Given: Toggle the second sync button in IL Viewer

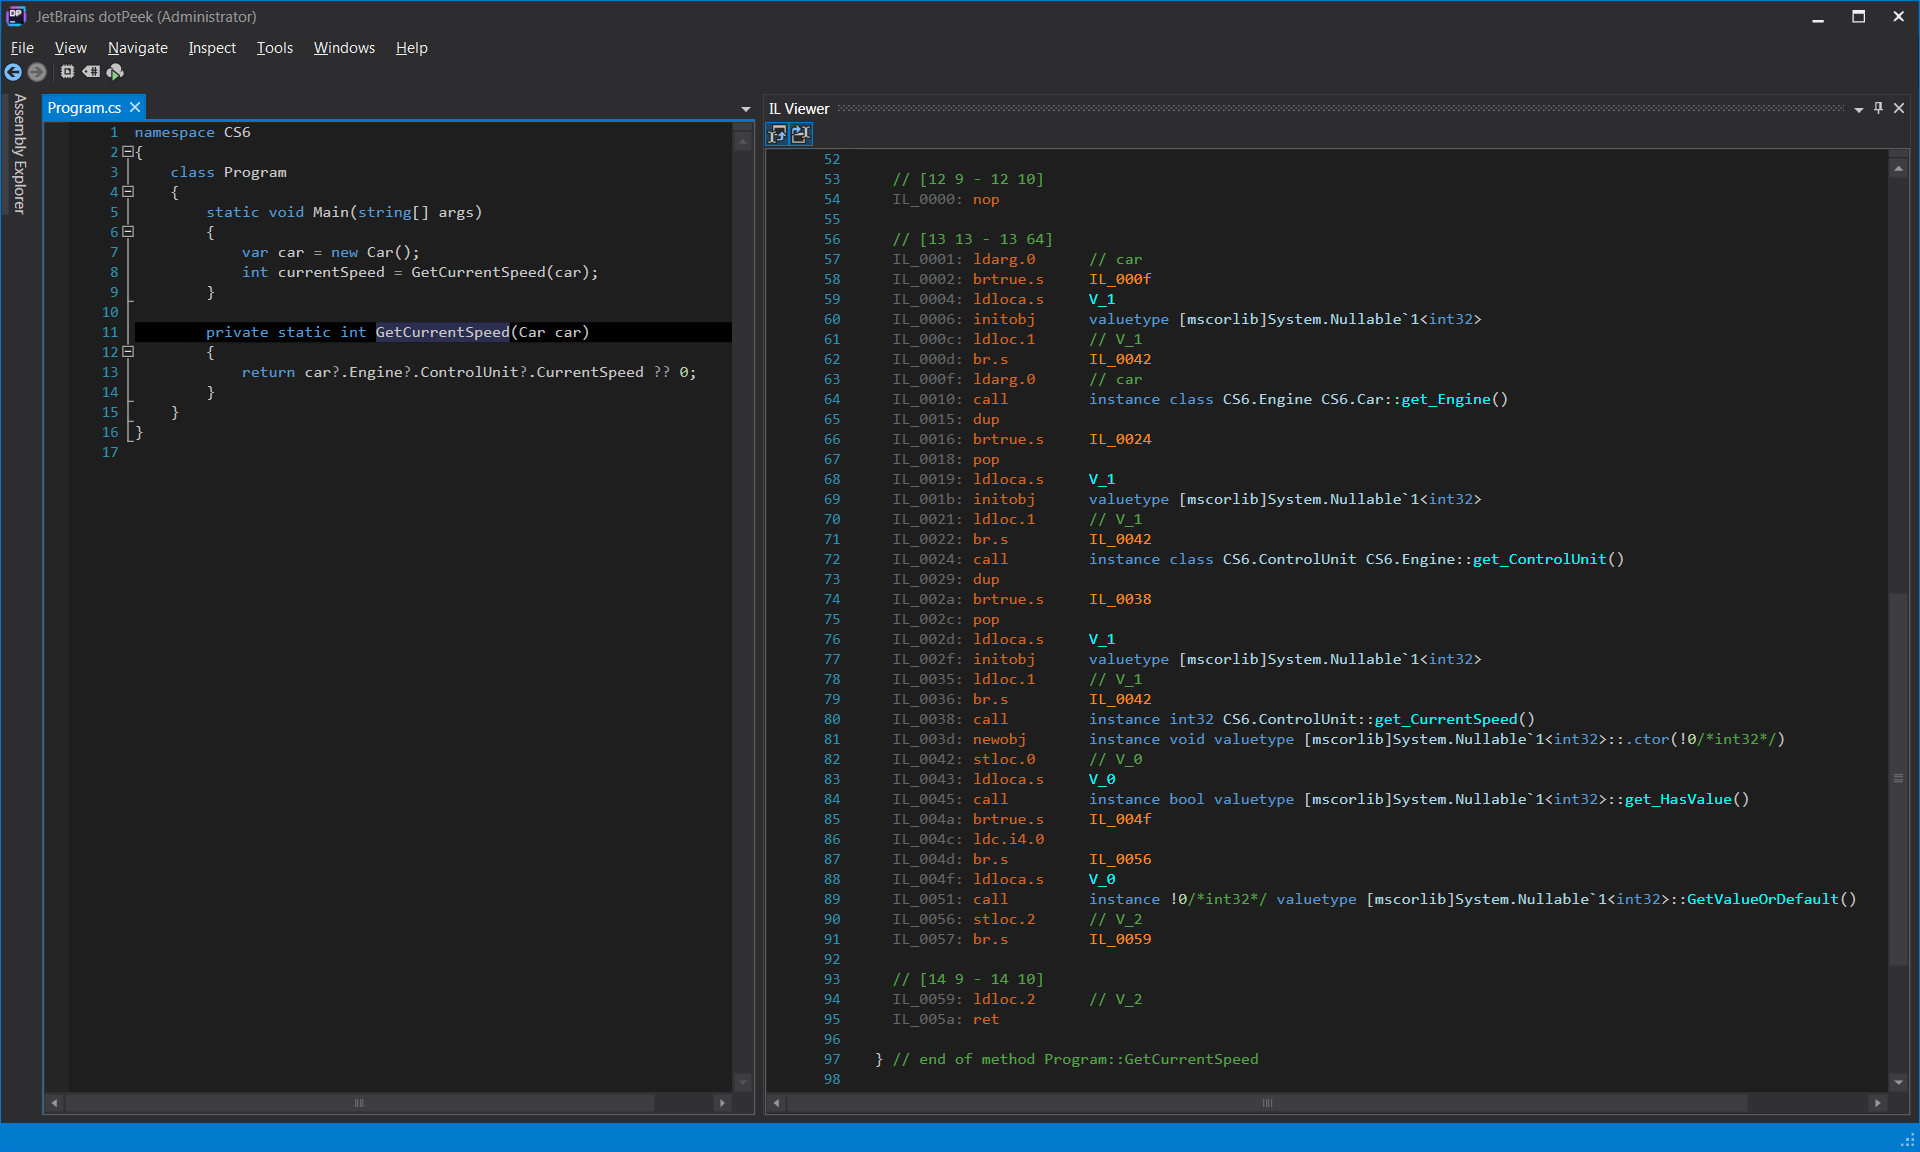Looking at the screenshot, I should (x=800, y=134).
